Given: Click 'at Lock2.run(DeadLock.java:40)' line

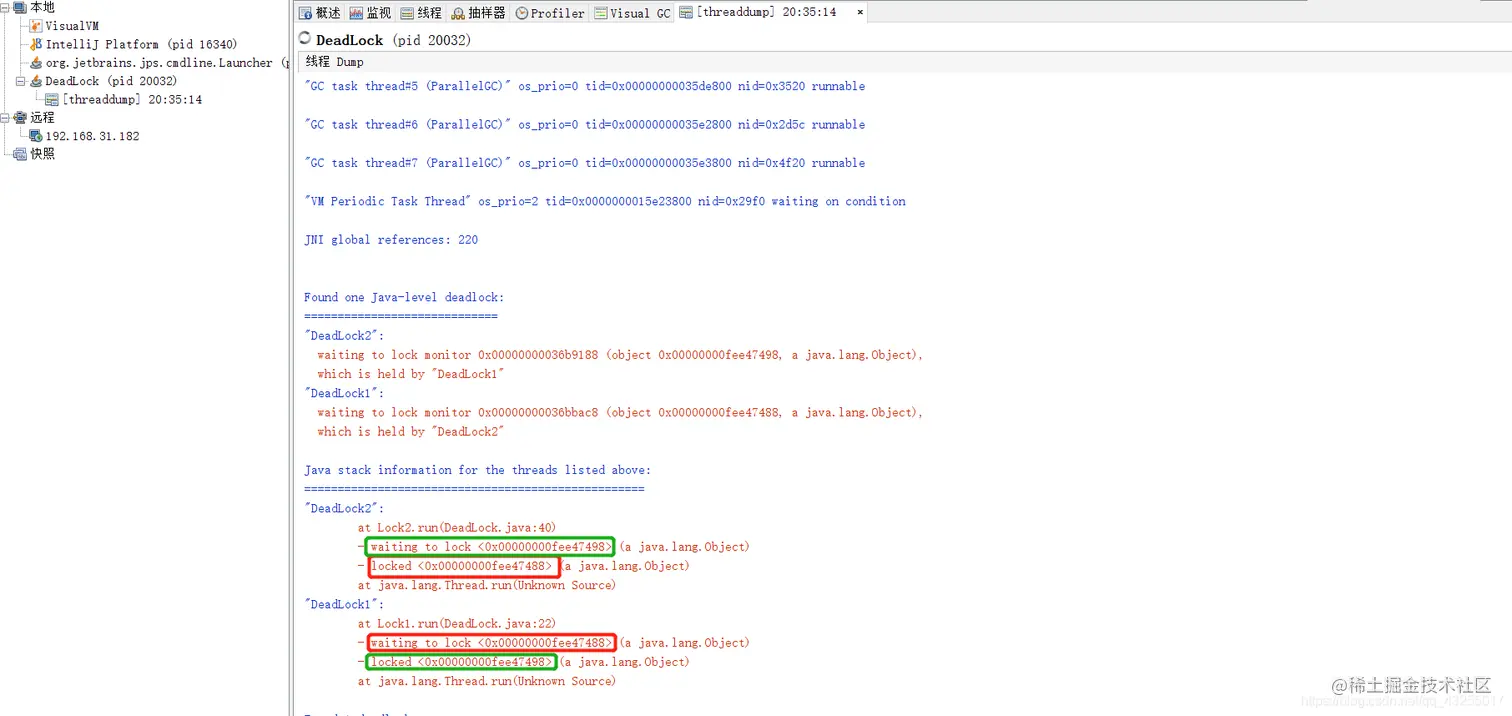Looking at the screenshot, I should pyautogui.click(x=457, y=528).
